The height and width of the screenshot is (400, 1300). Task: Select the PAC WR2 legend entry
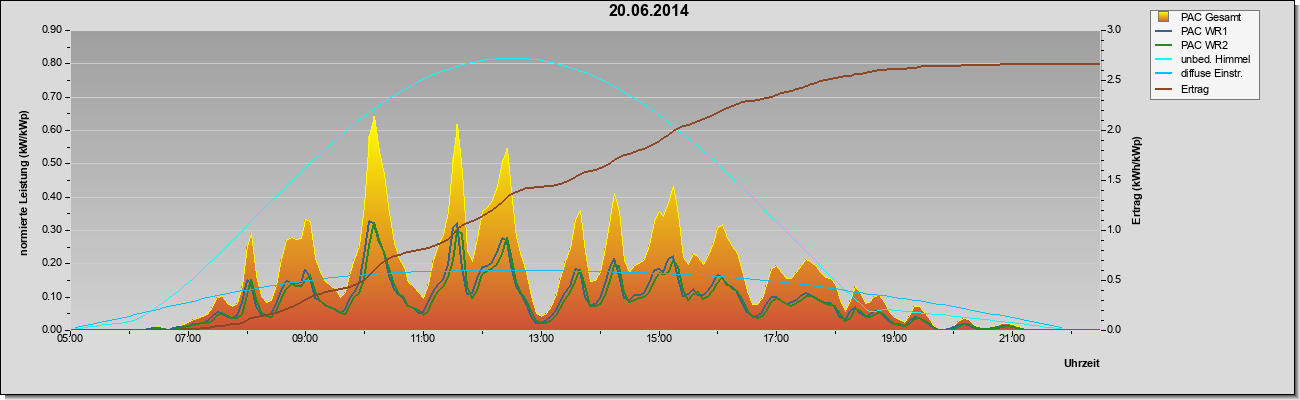pyautogui.click(x=1203, y=45)
